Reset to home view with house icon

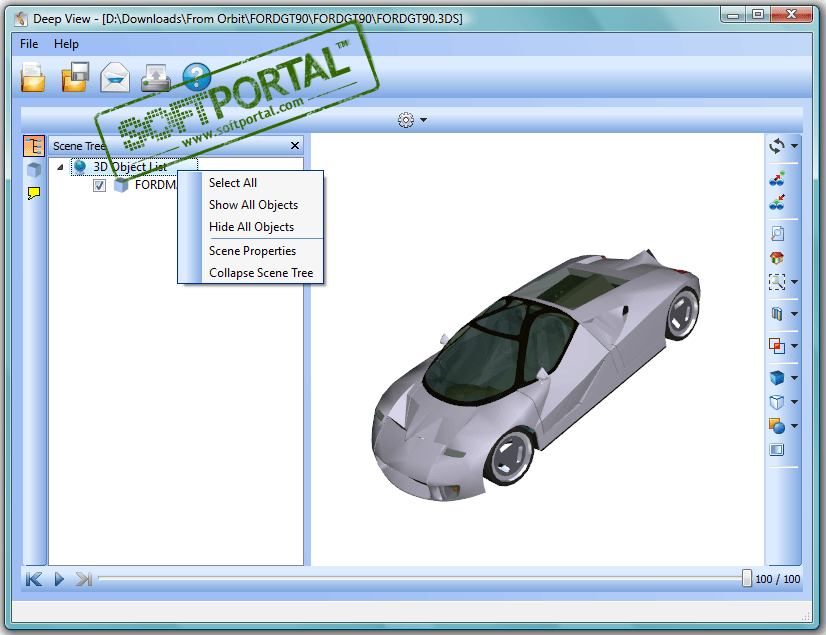click(777, 258)
